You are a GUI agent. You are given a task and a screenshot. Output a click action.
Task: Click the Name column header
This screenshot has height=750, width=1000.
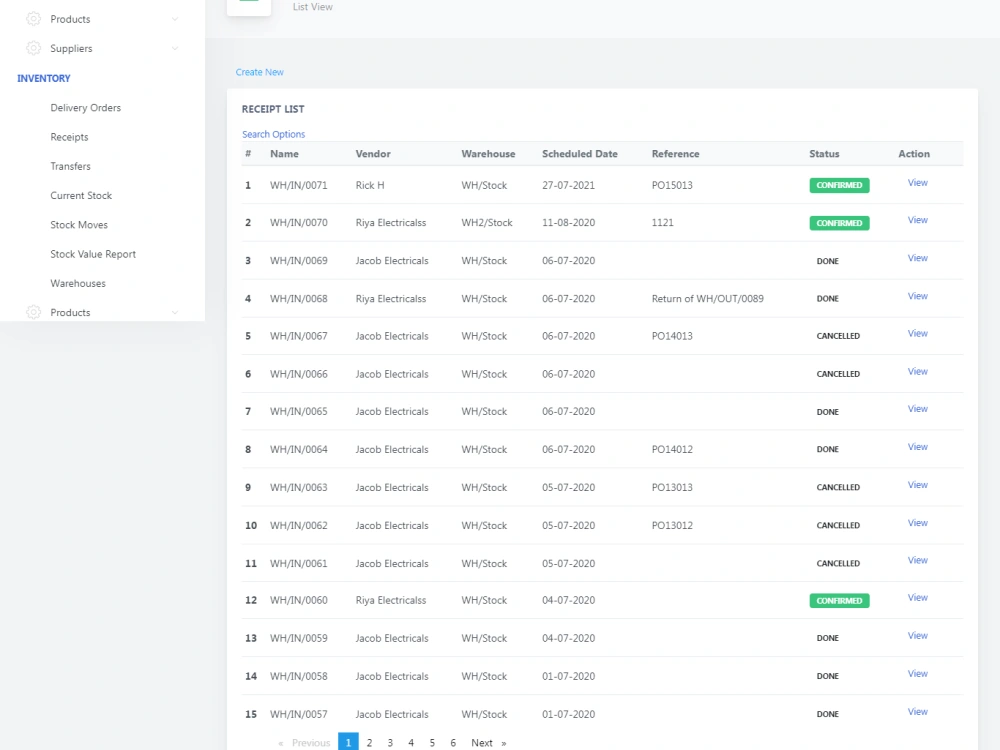click(284, 154)
